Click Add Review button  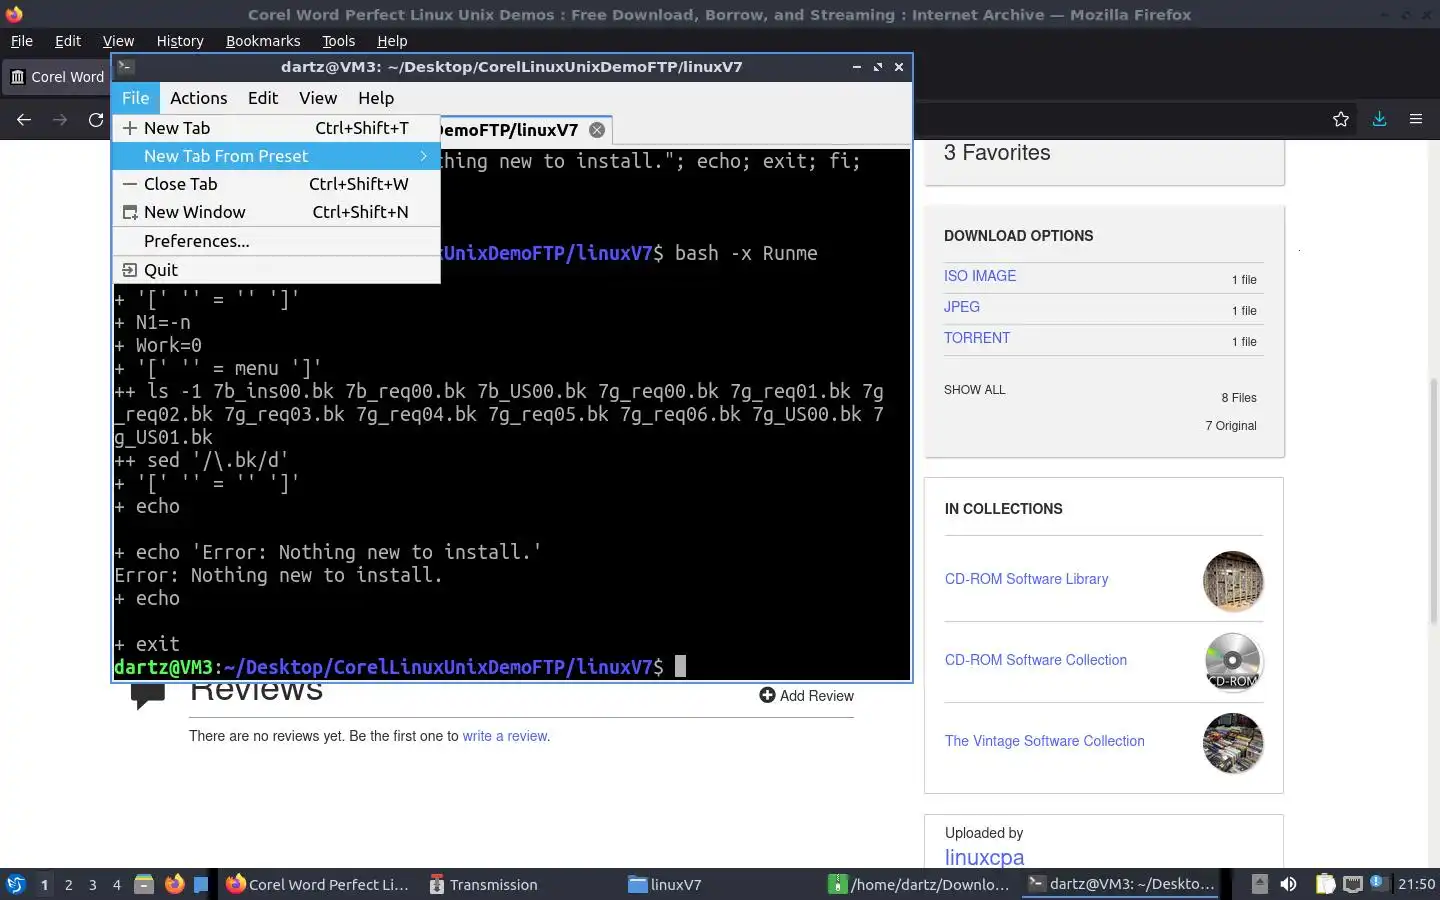[806, 696]
